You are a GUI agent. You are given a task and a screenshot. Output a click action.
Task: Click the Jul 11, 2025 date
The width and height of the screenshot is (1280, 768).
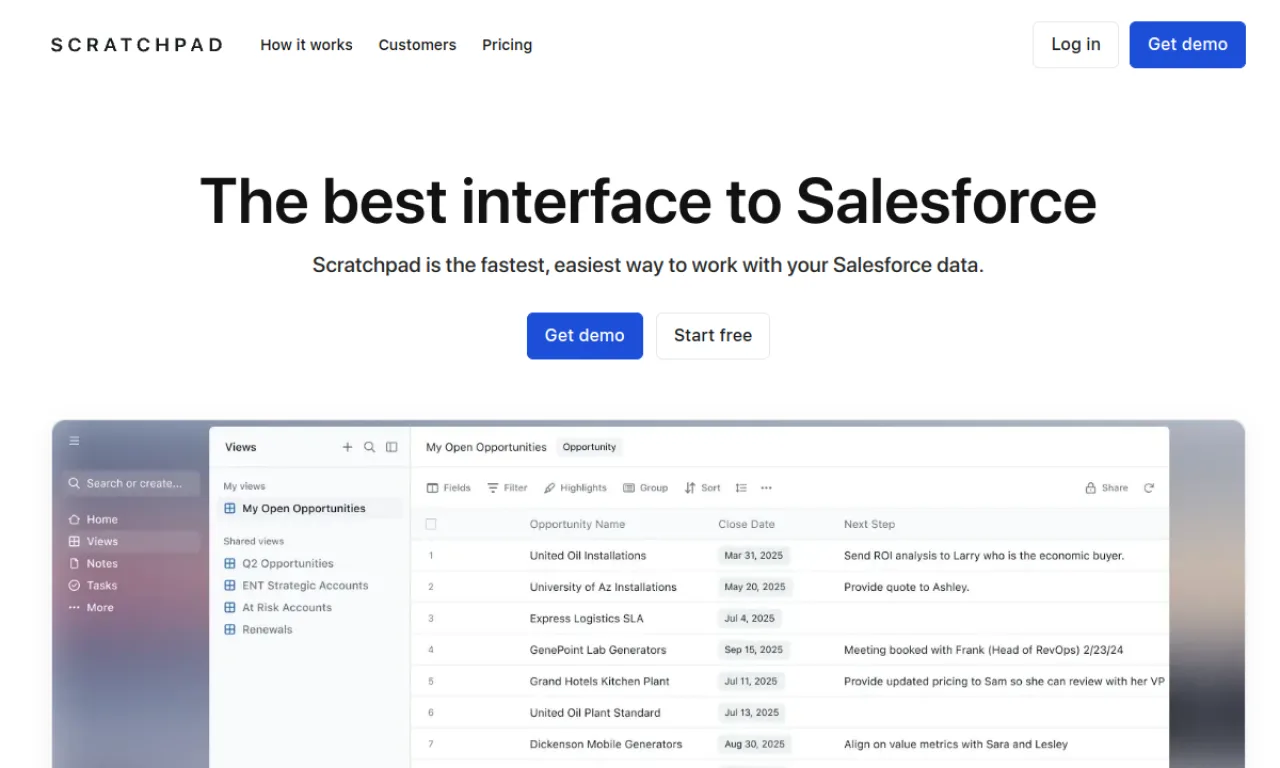coord(751,681)
